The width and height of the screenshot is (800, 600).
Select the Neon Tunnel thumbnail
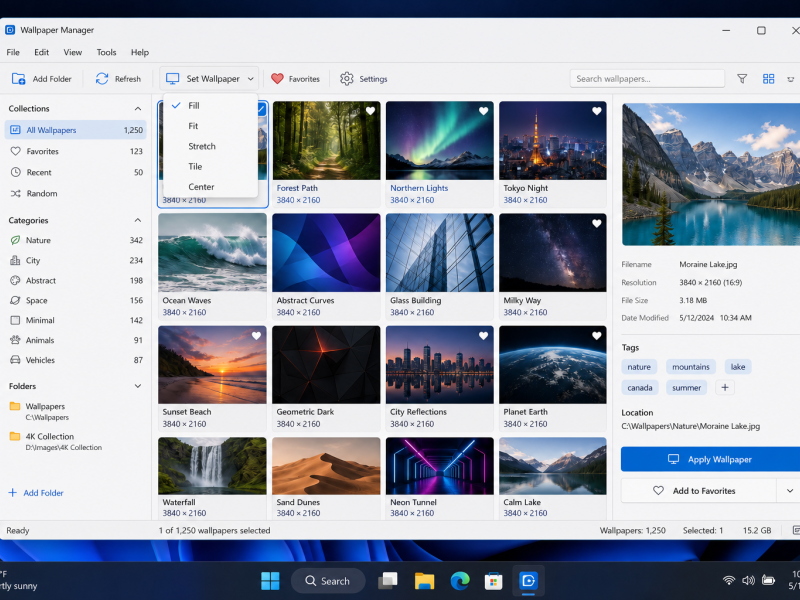(x=440, y=466)
